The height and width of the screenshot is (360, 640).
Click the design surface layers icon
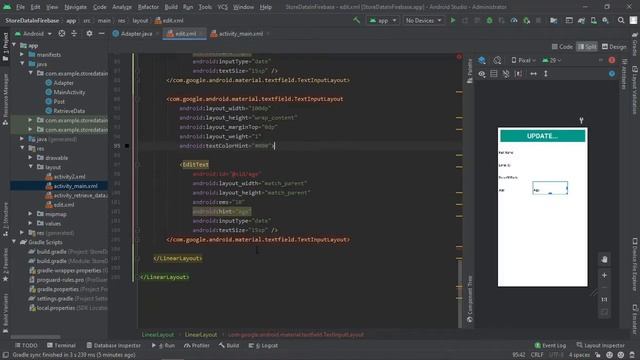(482, 60)
